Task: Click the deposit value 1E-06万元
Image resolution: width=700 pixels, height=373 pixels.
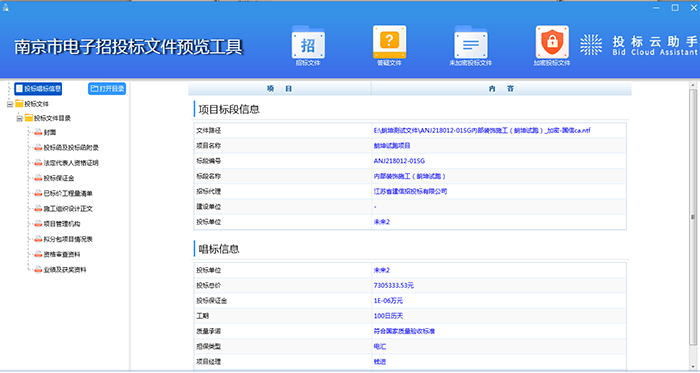Action: (388, 301)
